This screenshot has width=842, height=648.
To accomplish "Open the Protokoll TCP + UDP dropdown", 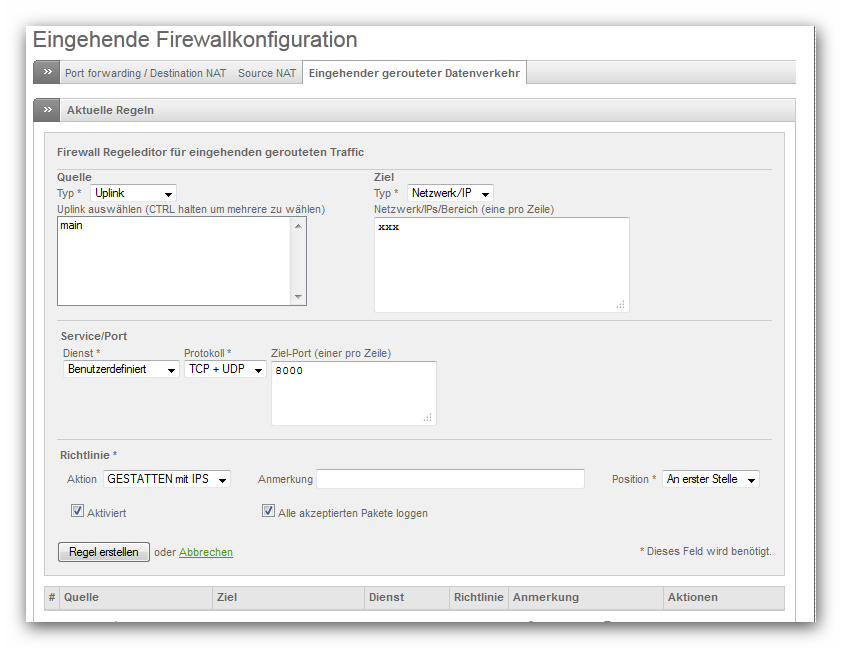I will (225, 370).
